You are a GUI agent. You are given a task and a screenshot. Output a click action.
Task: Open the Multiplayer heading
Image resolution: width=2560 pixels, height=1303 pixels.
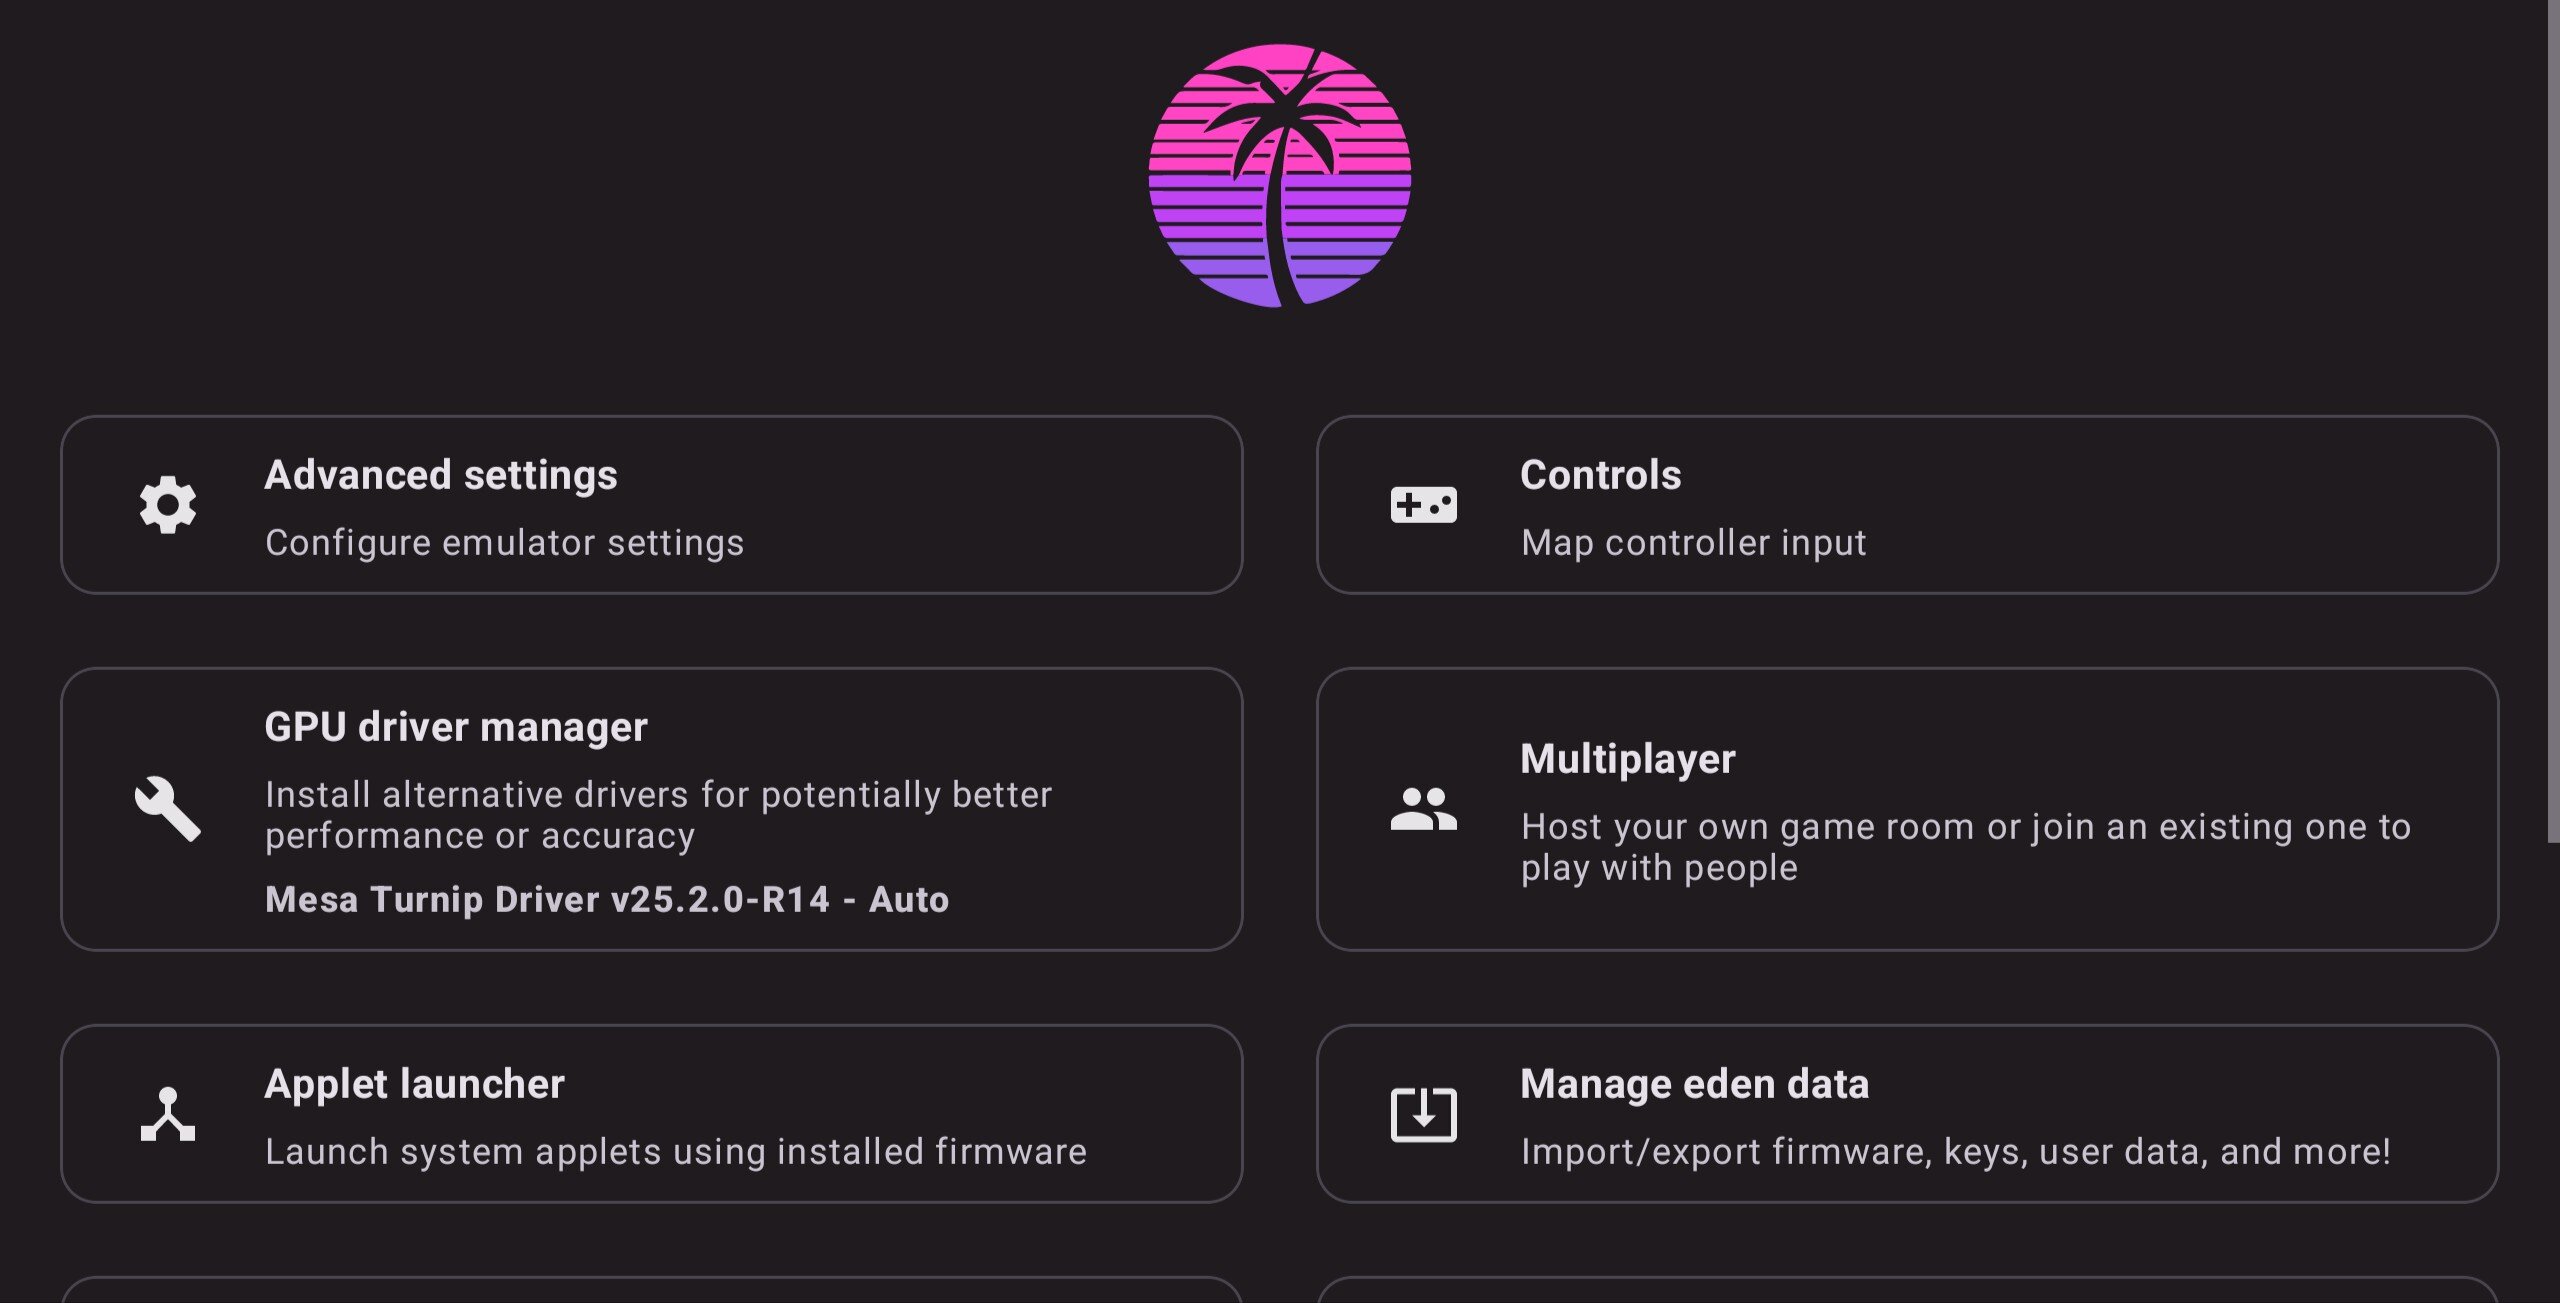point(1627,759)
